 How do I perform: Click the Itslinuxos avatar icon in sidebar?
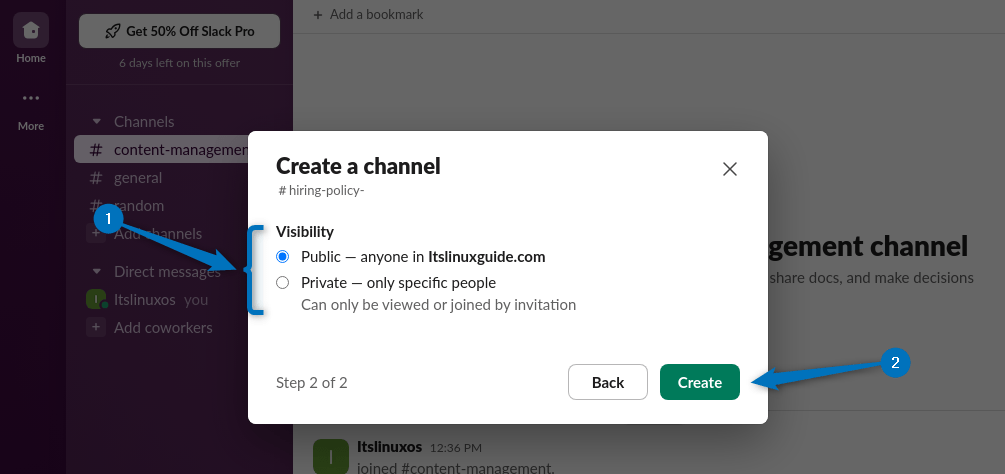(96, 300)
